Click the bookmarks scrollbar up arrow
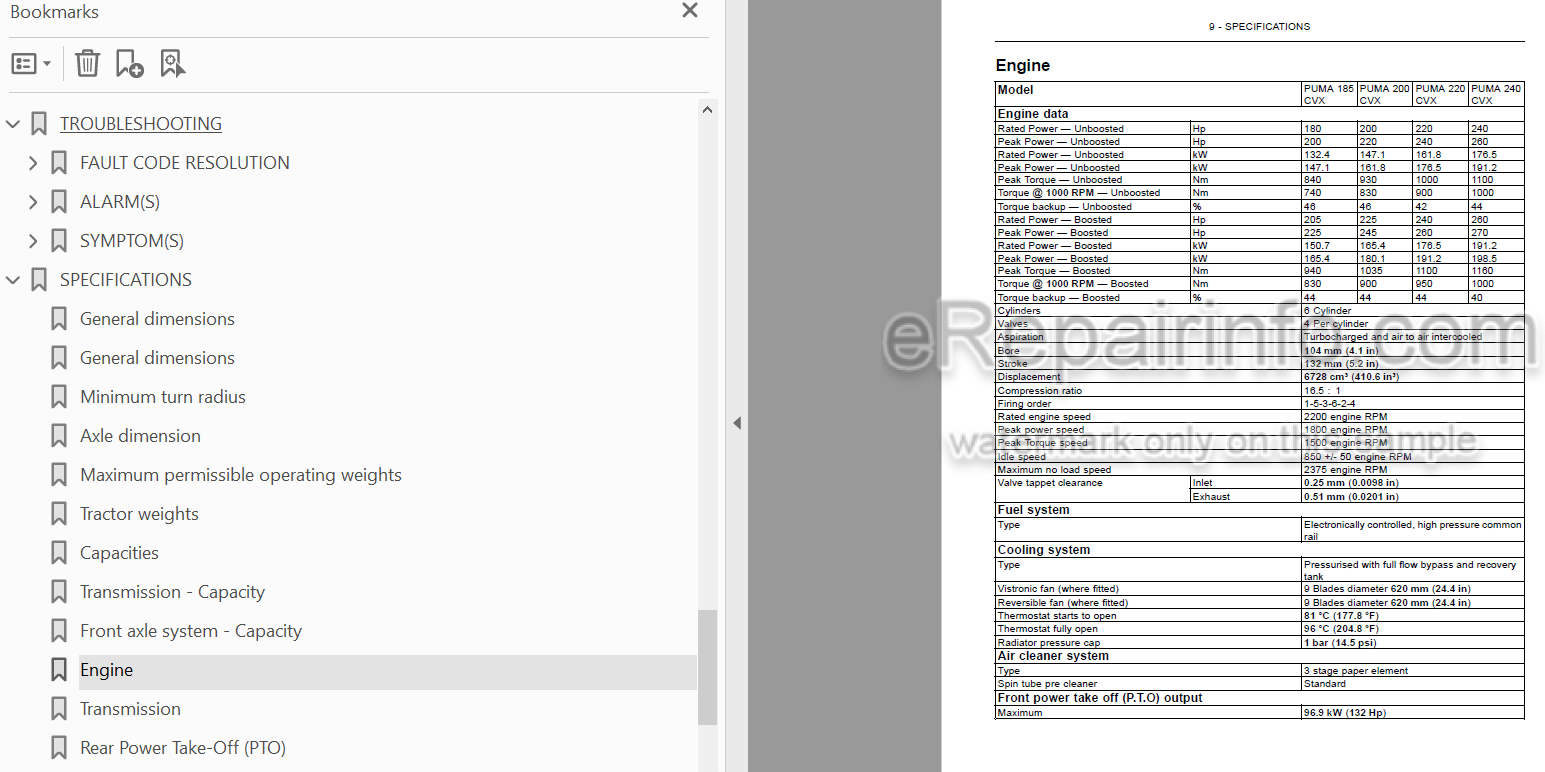 point(707,110)
